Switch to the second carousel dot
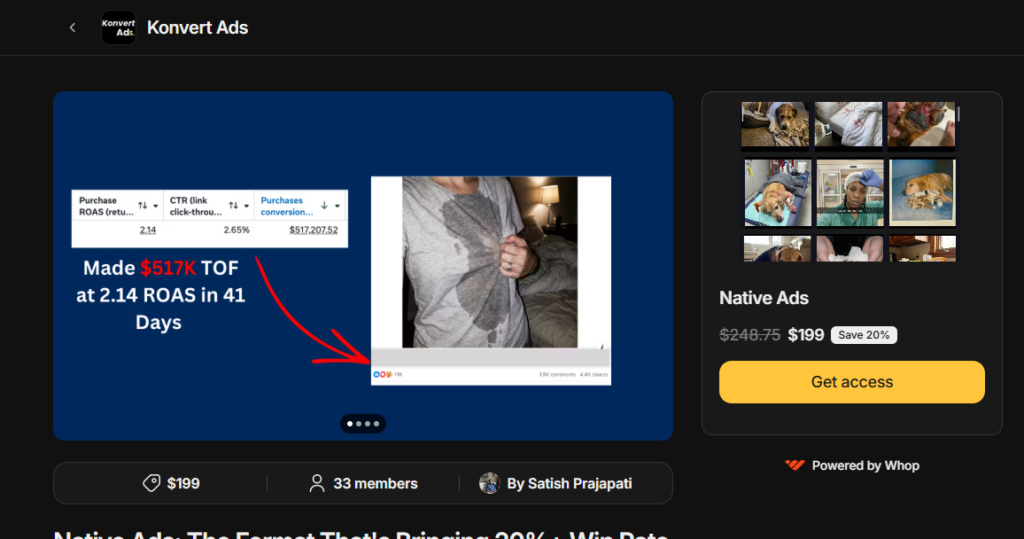 358,424
